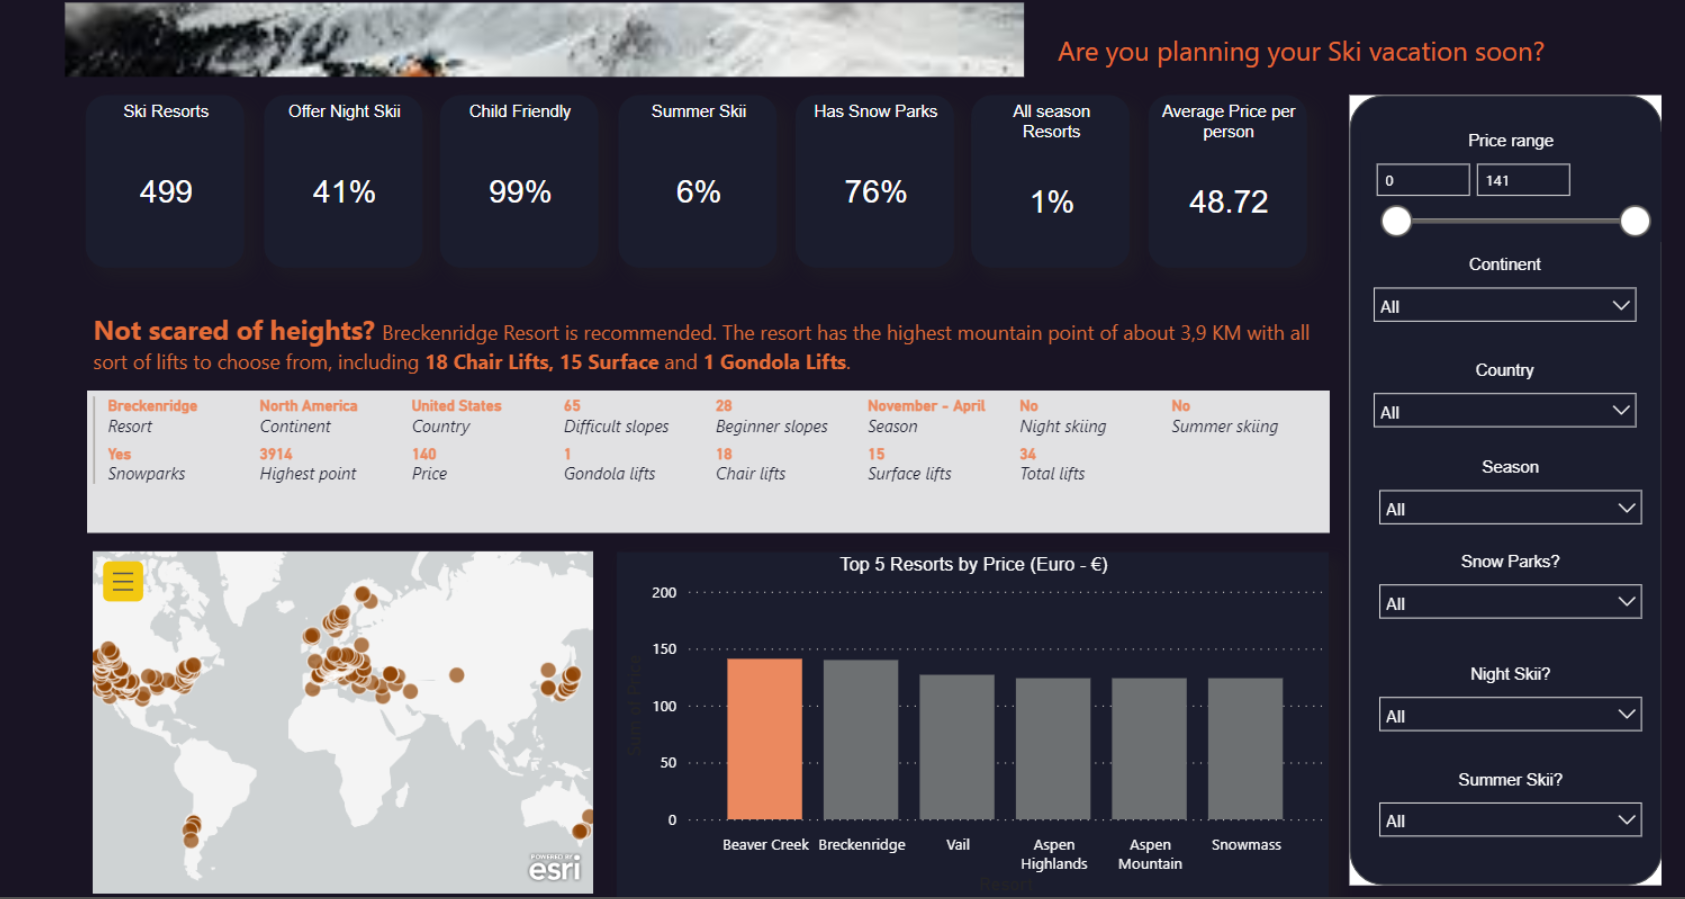This screenshot has width=1685, height=899.
Task: Select the Aspen Mountain bar
Action: 1149,749
